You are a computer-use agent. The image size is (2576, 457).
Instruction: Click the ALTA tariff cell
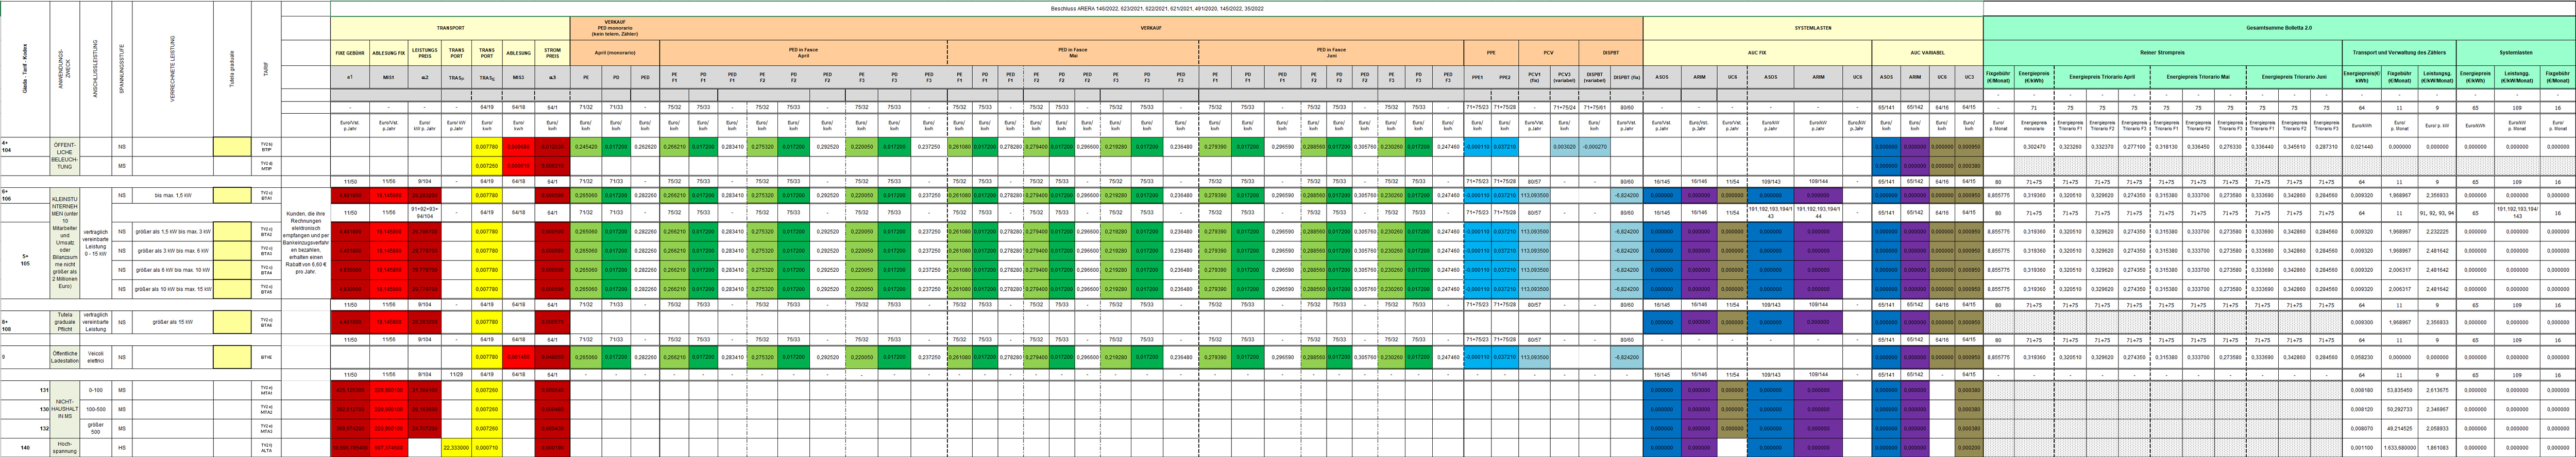click(x=266, y=447)
